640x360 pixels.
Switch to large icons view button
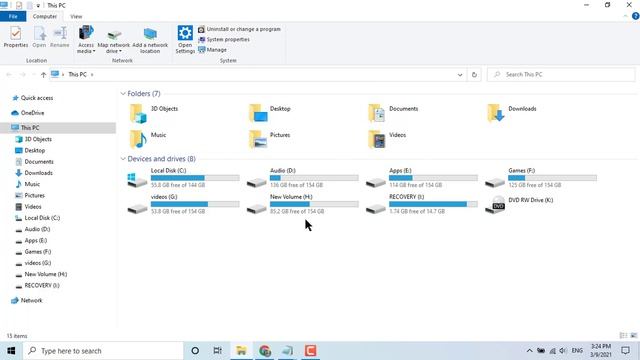point(634,336)
